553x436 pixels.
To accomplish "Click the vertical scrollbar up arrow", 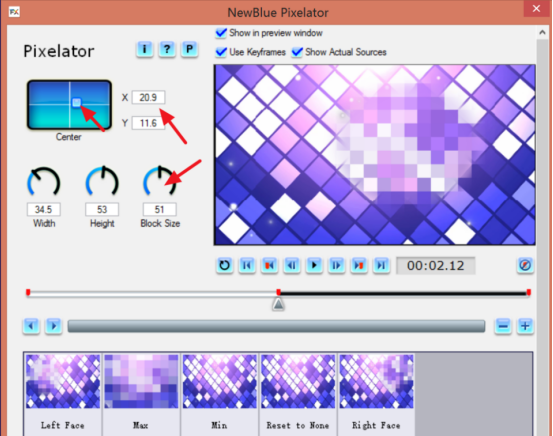I will pyautogui.click(x=542, y=32).
